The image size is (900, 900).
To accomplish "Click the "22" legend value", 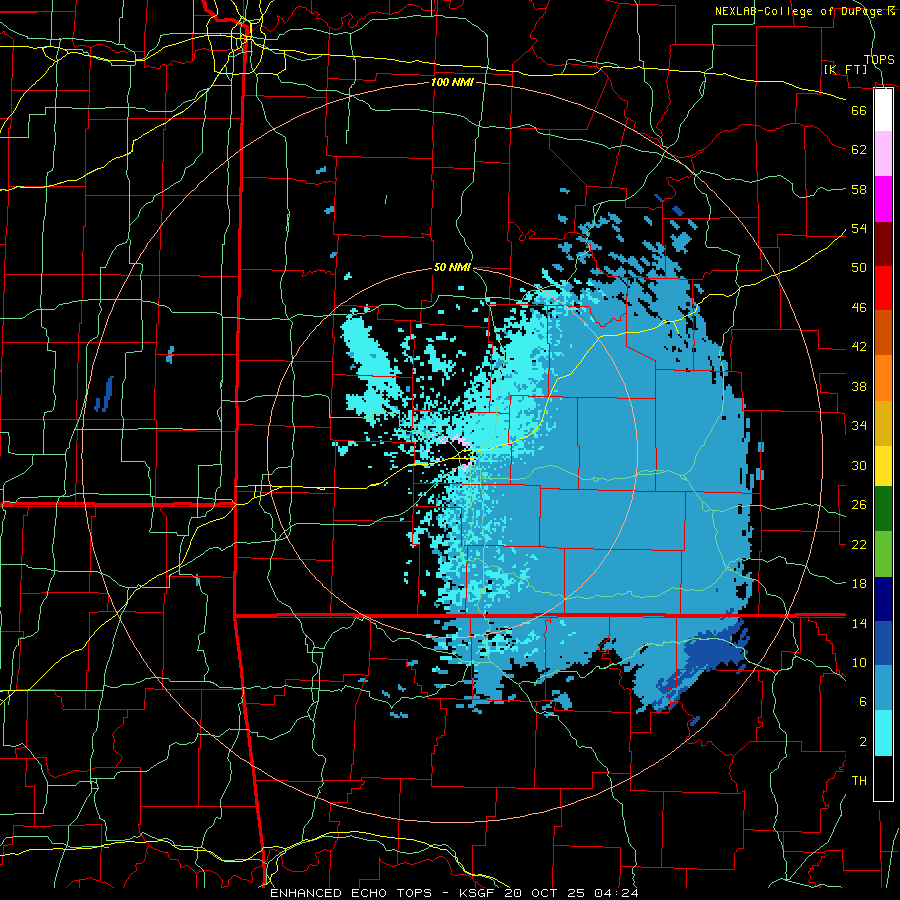I will tap(859, 544).
